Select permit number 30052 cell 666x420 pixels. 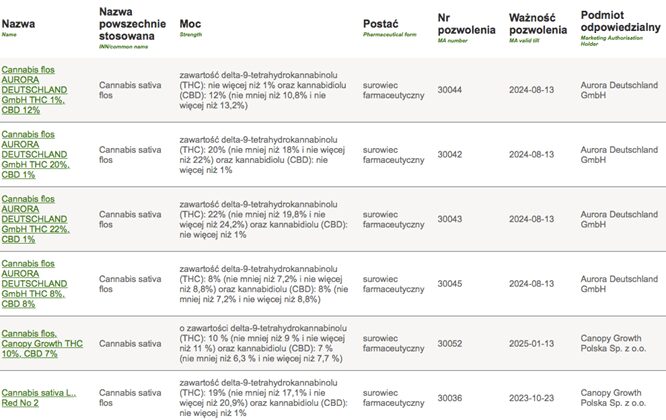click(x=450, y=344)
